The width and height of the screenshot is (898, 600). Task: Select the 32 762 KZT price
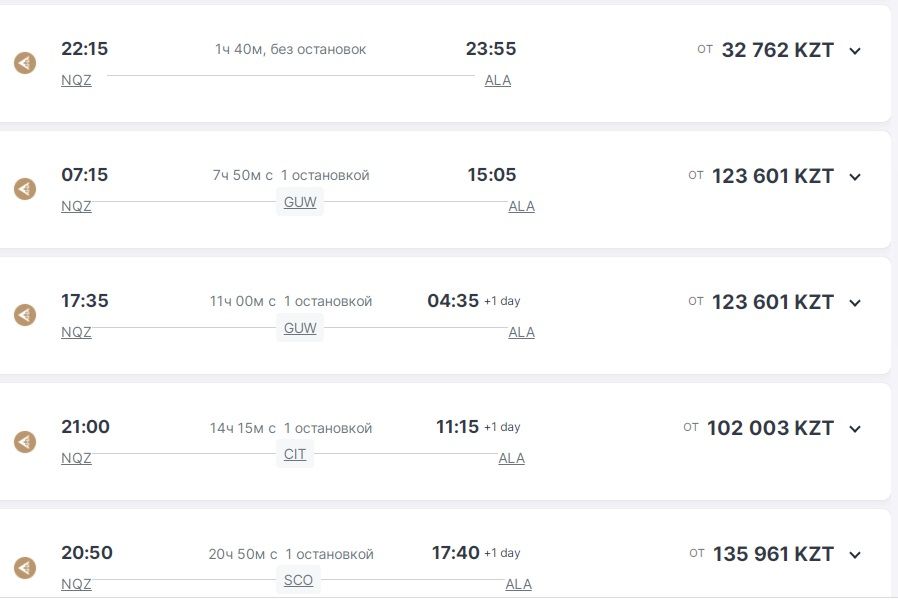pos(777,50)
